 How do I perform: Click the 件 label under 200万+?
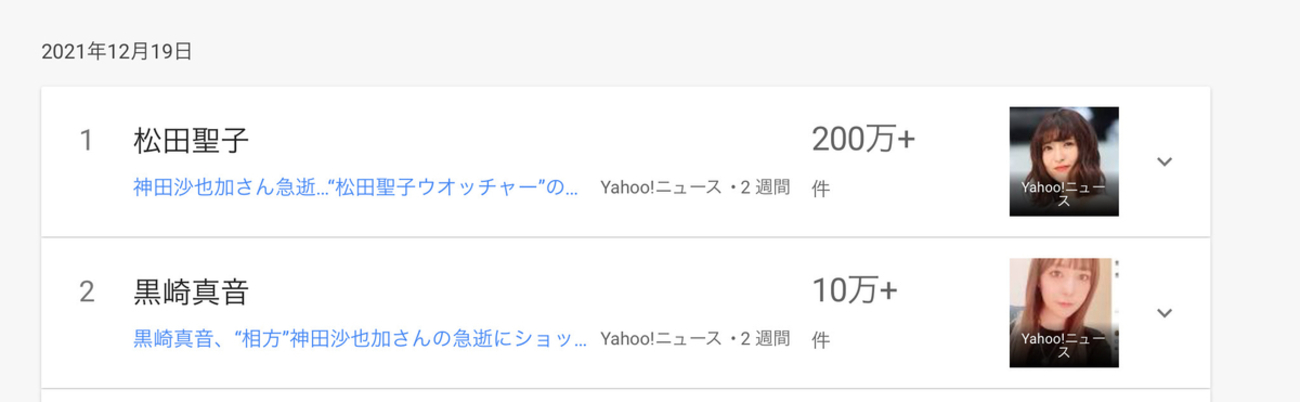pos(820,188)
